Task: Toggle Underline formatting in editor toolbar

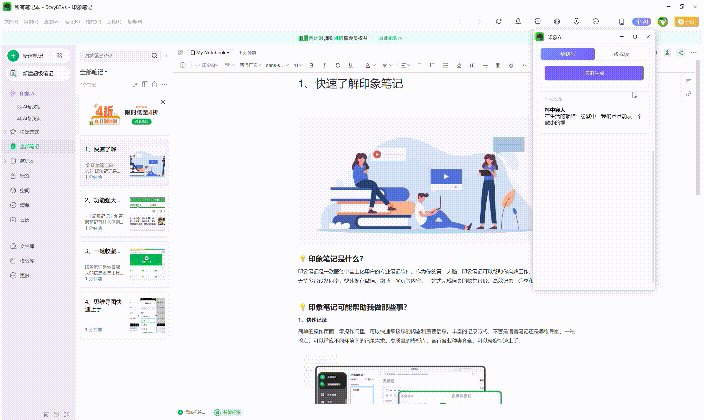Action: pyautogui.click(x=351, y=65)
